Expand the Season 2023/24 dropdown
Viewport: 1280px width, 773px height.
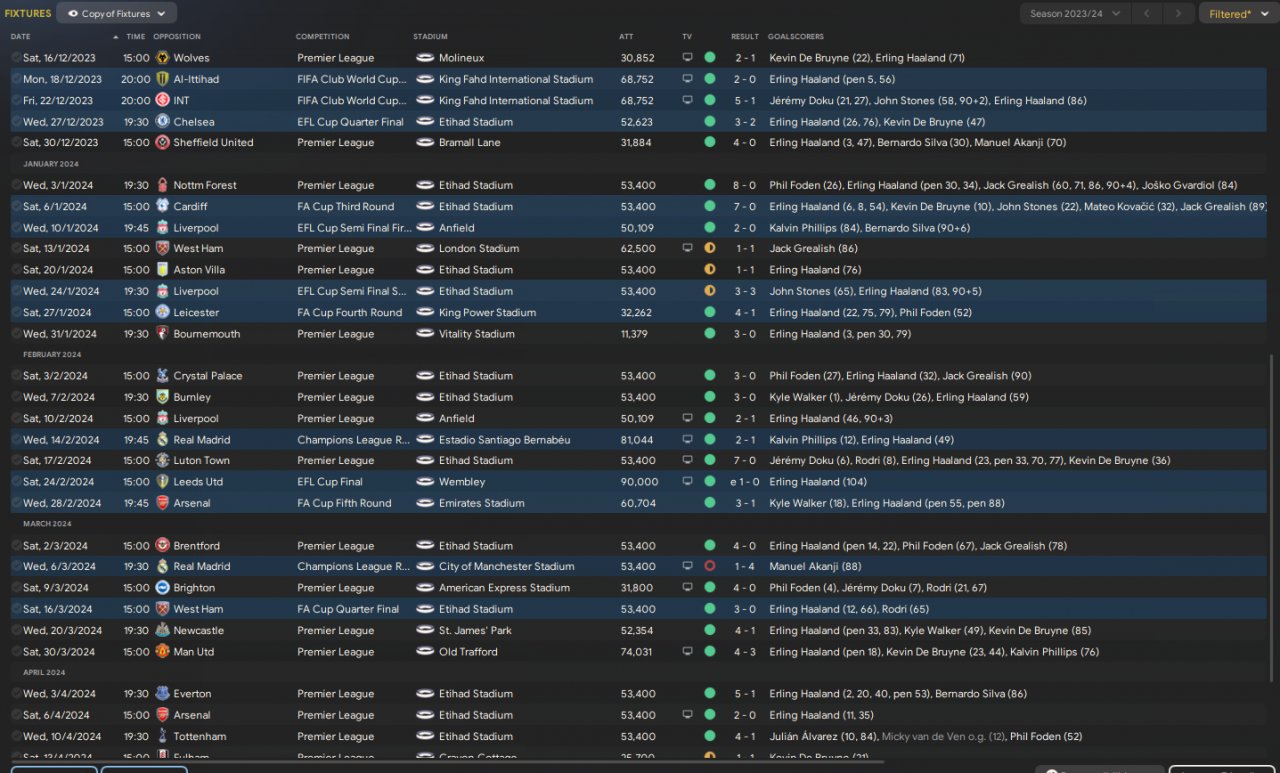pyautogui.click(x=1075, y=14)
